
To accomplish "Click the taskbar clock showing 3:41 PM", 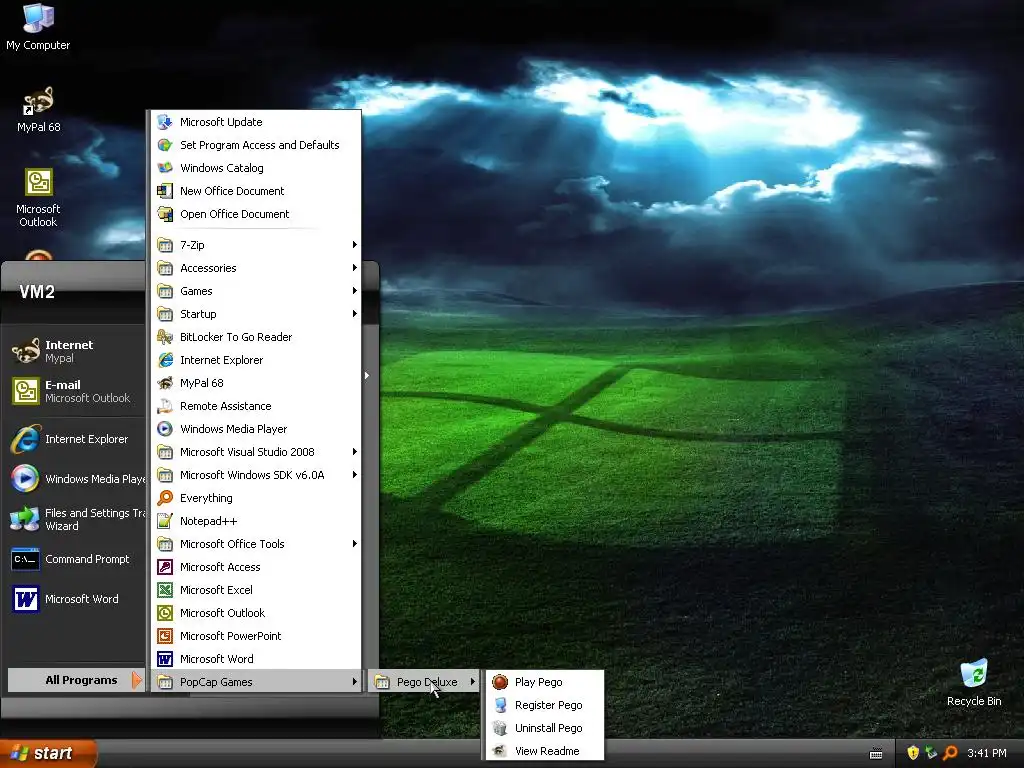I will 987,753.
